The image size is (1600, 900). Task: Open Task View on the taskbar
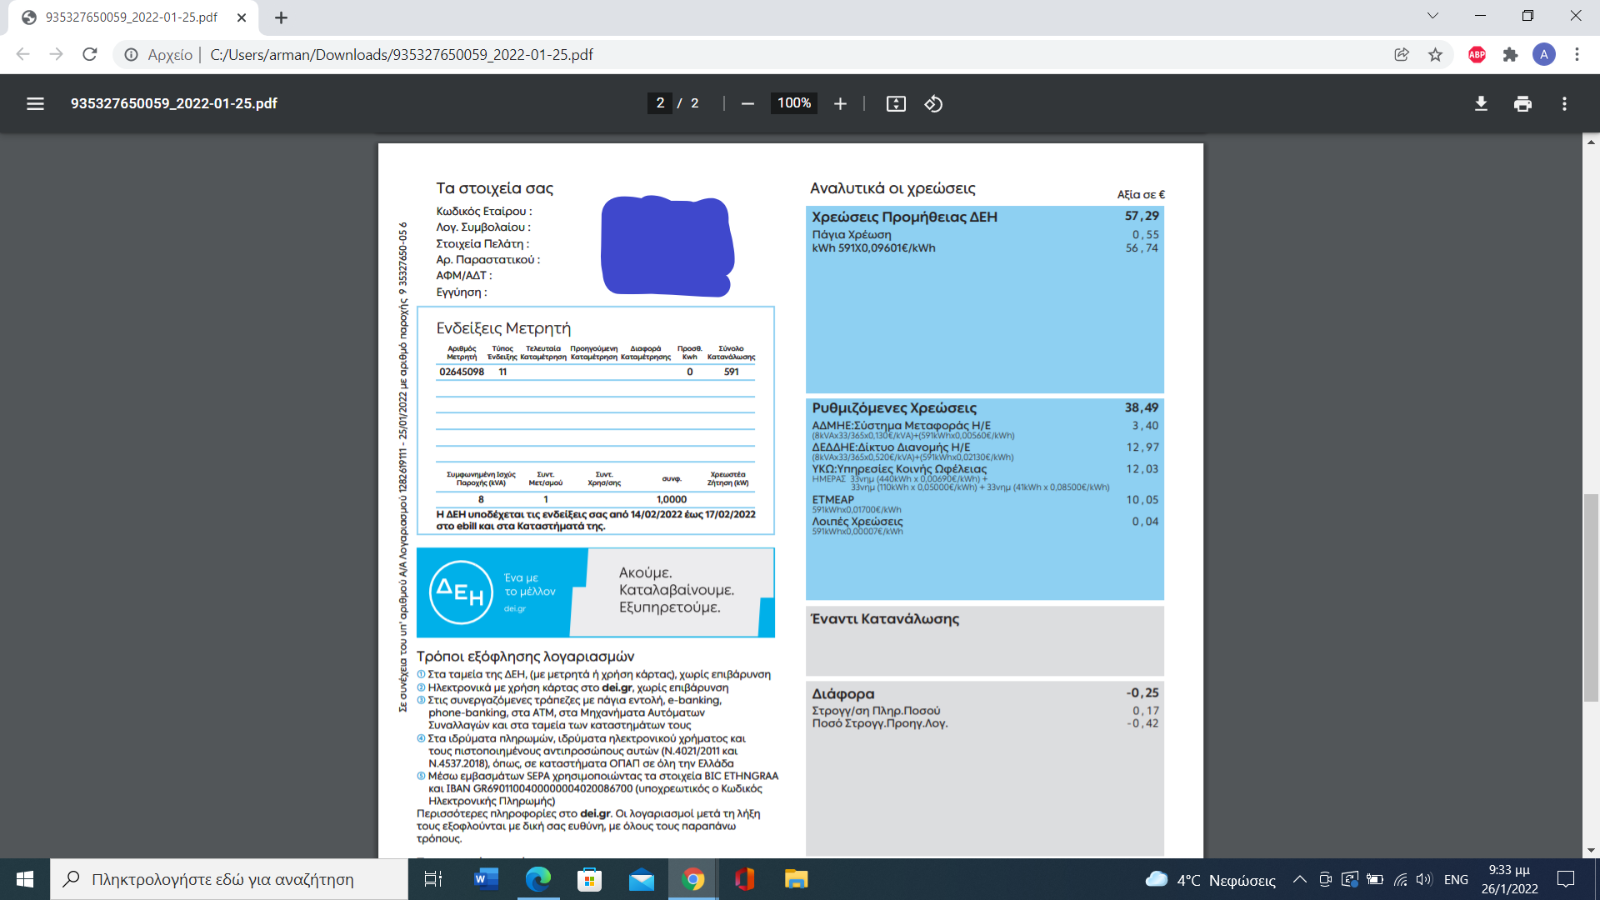tap(433, 879)
